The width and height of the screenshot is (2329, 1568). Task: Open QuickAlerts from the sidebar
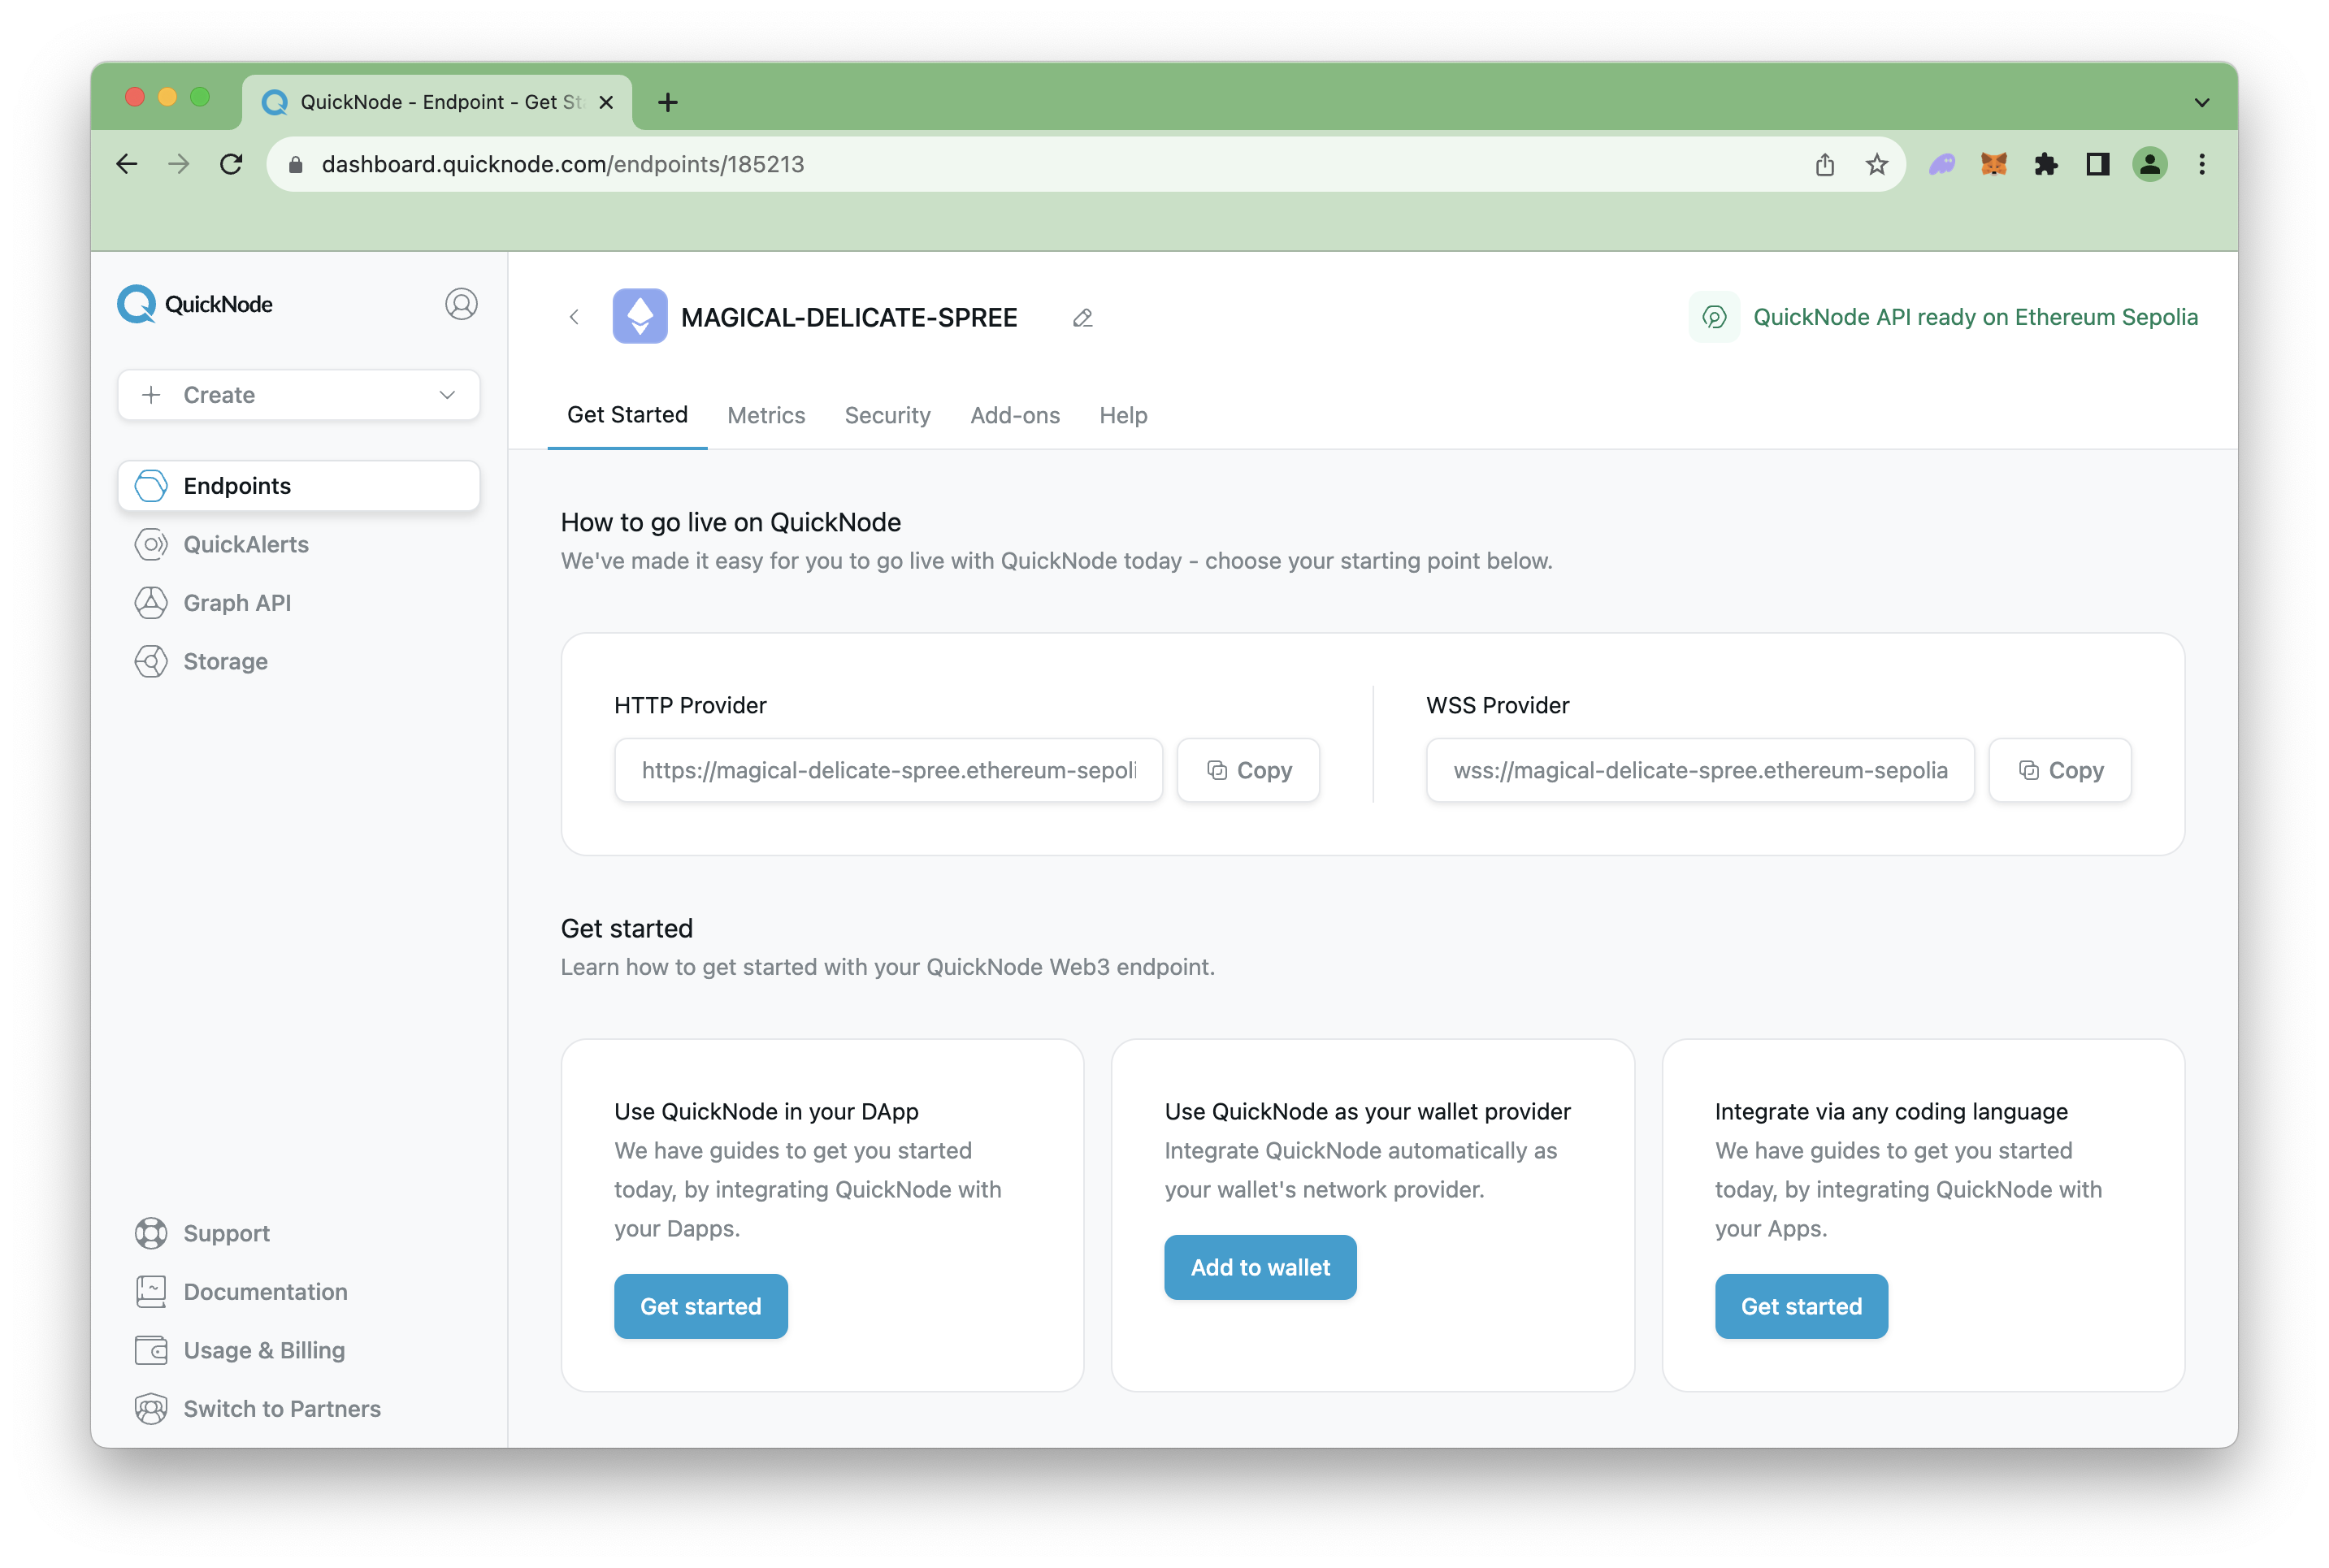point(246,544)
